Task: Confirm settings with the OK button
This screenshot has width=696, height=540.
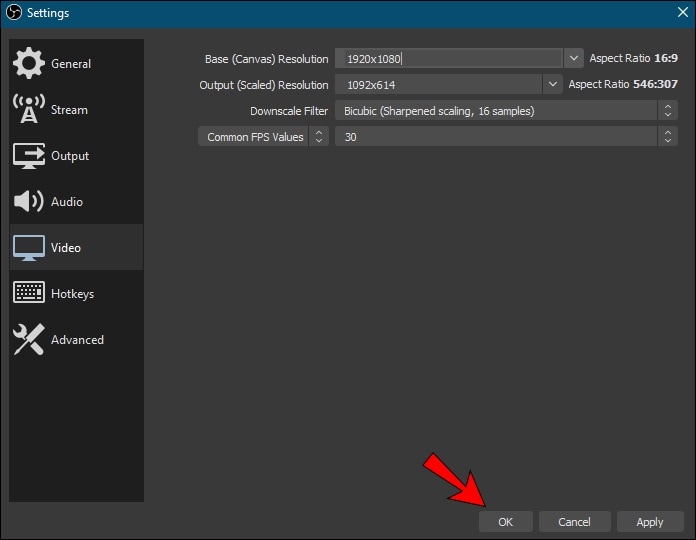Action: coord(506,522)
